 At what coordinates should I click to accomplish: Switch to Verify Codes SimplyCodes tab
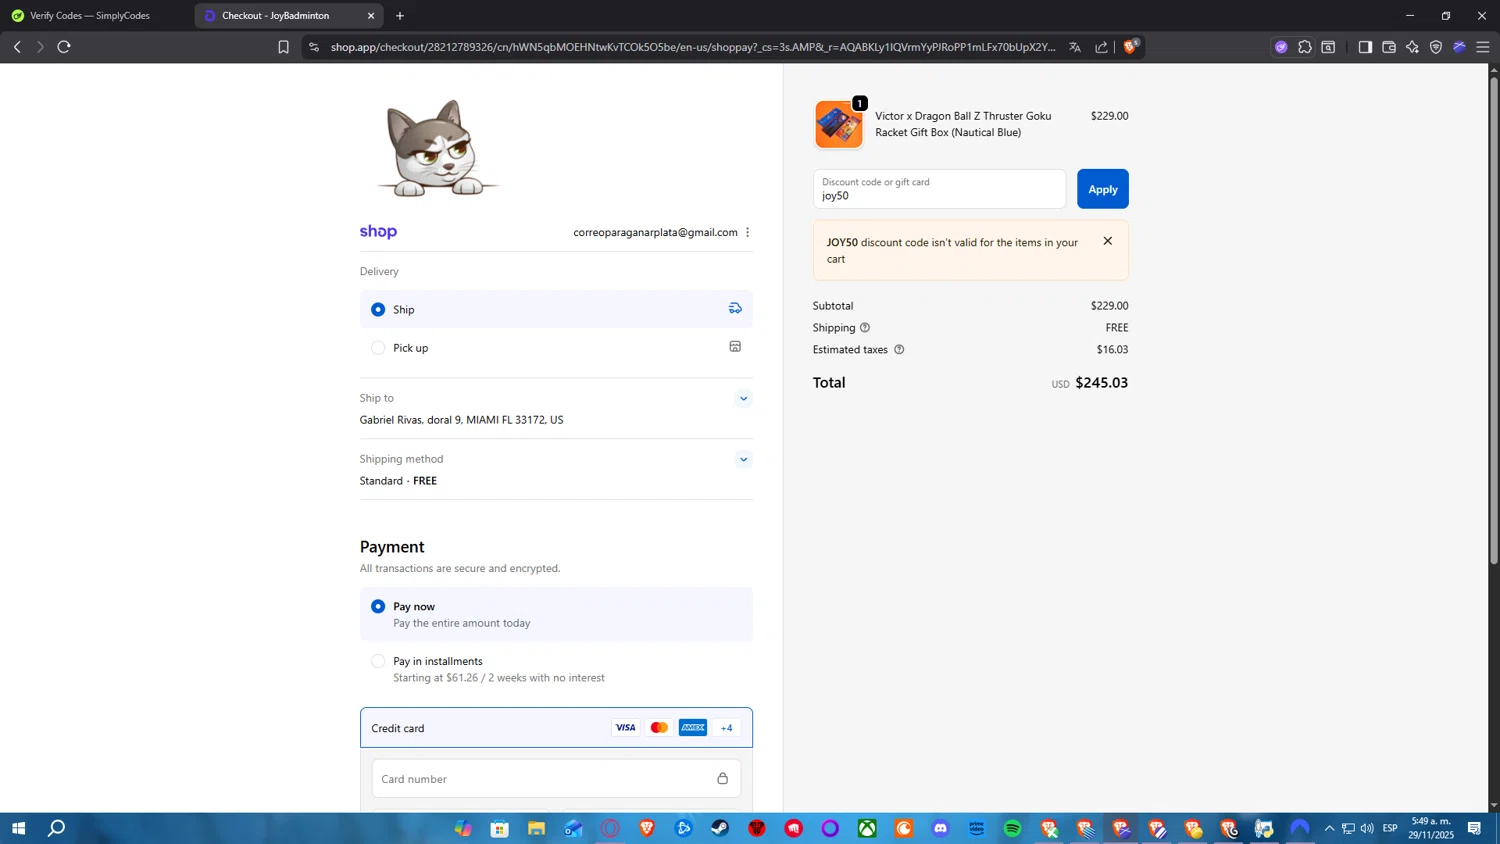tap(95, 16)
